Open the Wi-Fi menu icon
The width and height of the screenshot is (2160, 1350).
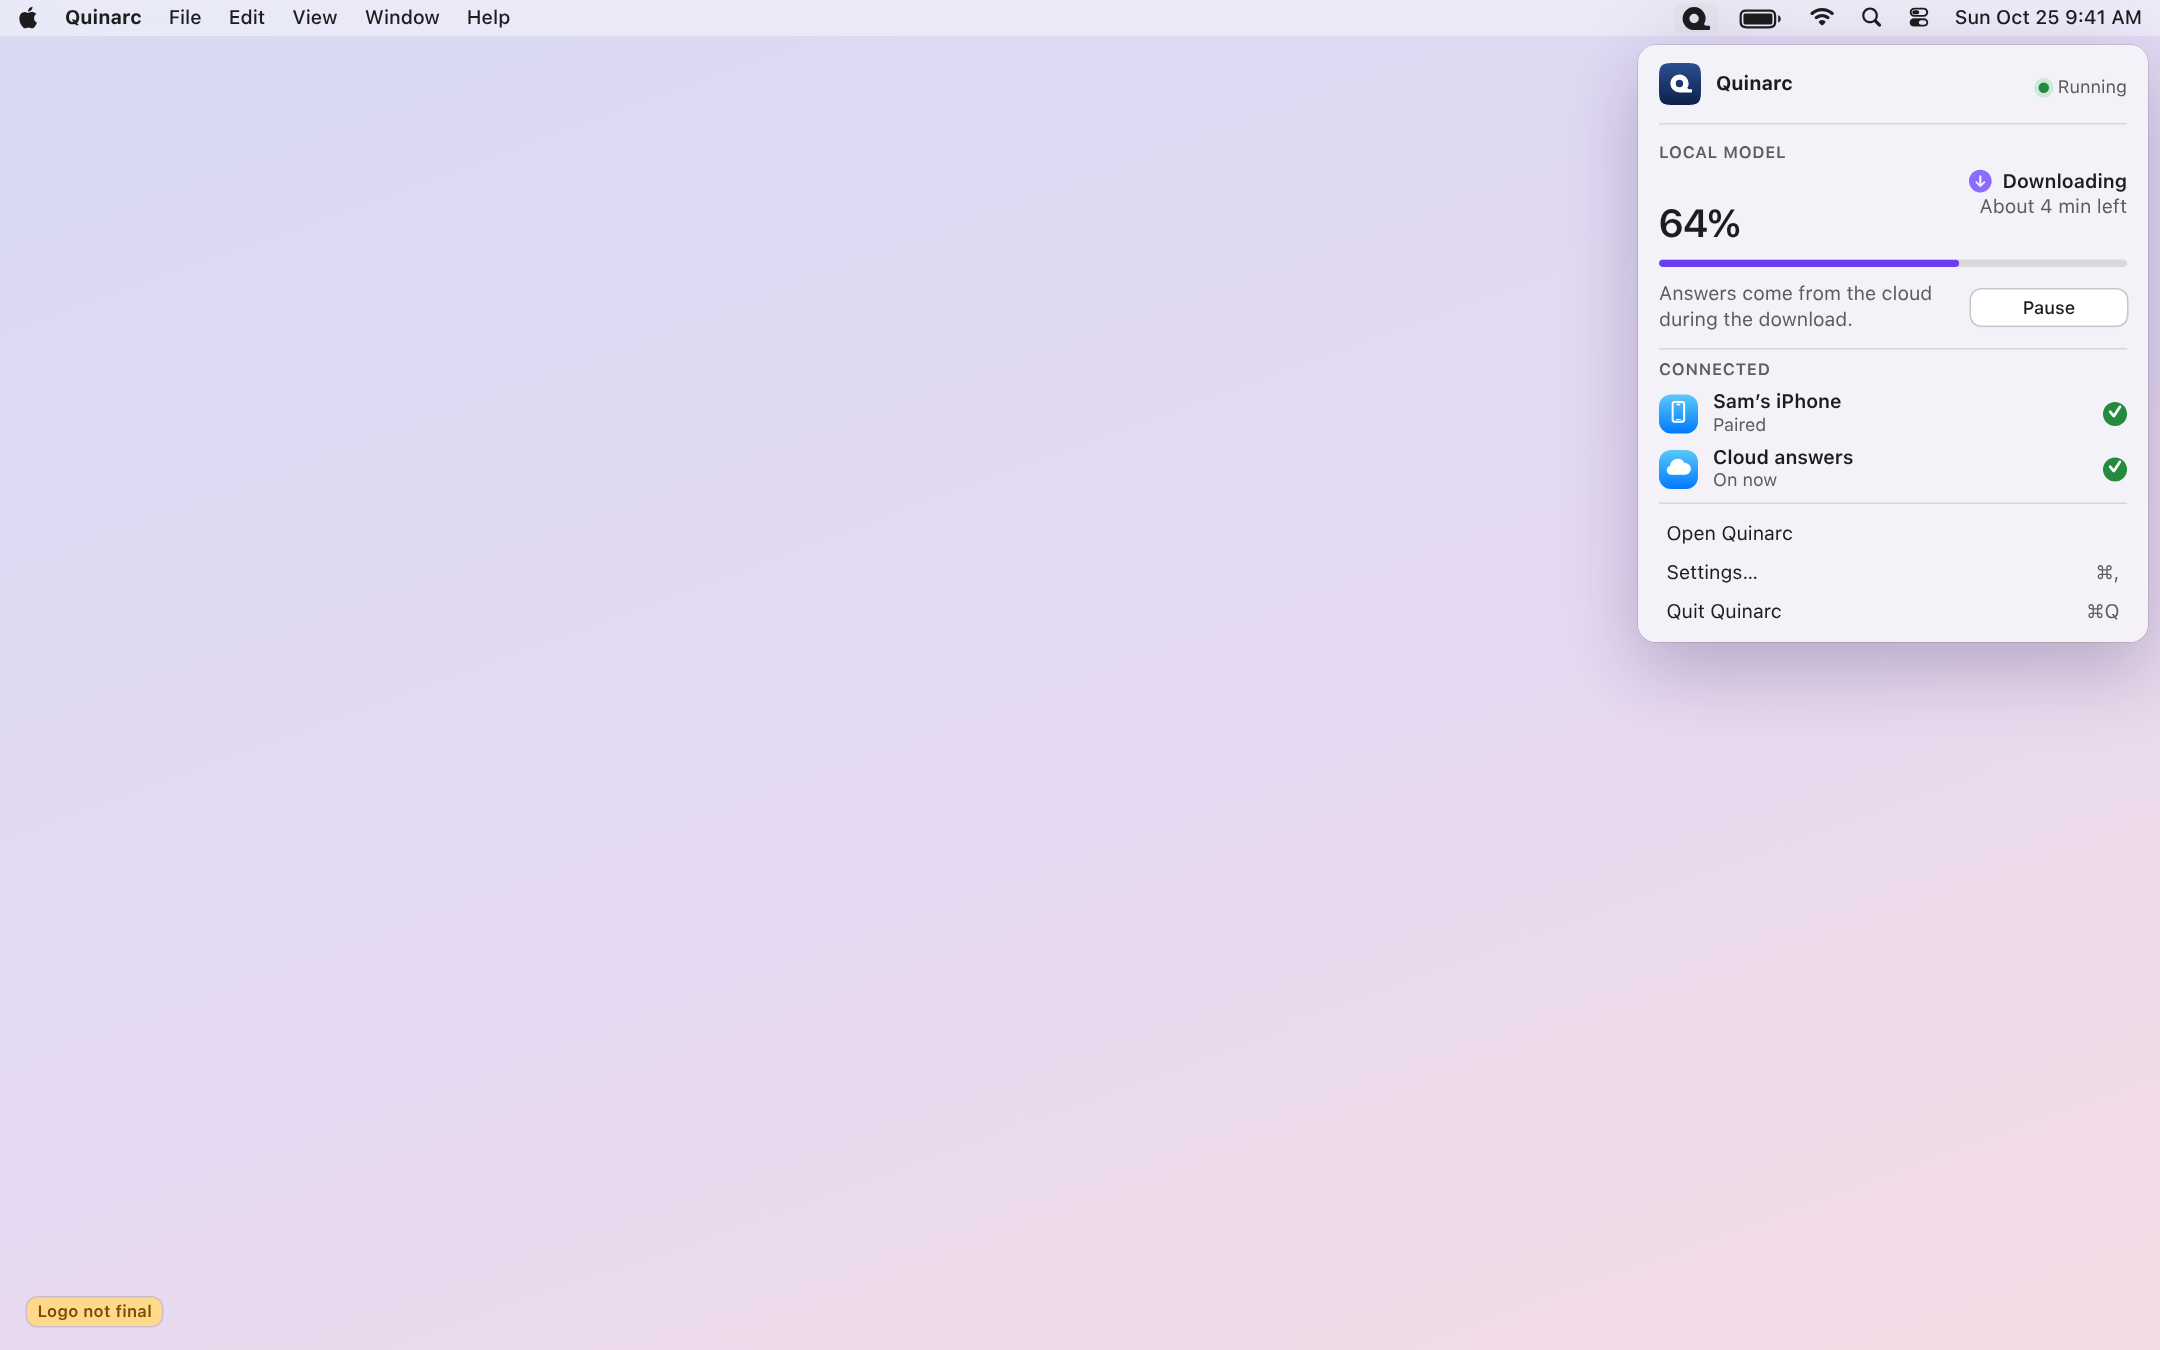point(1822,18)
